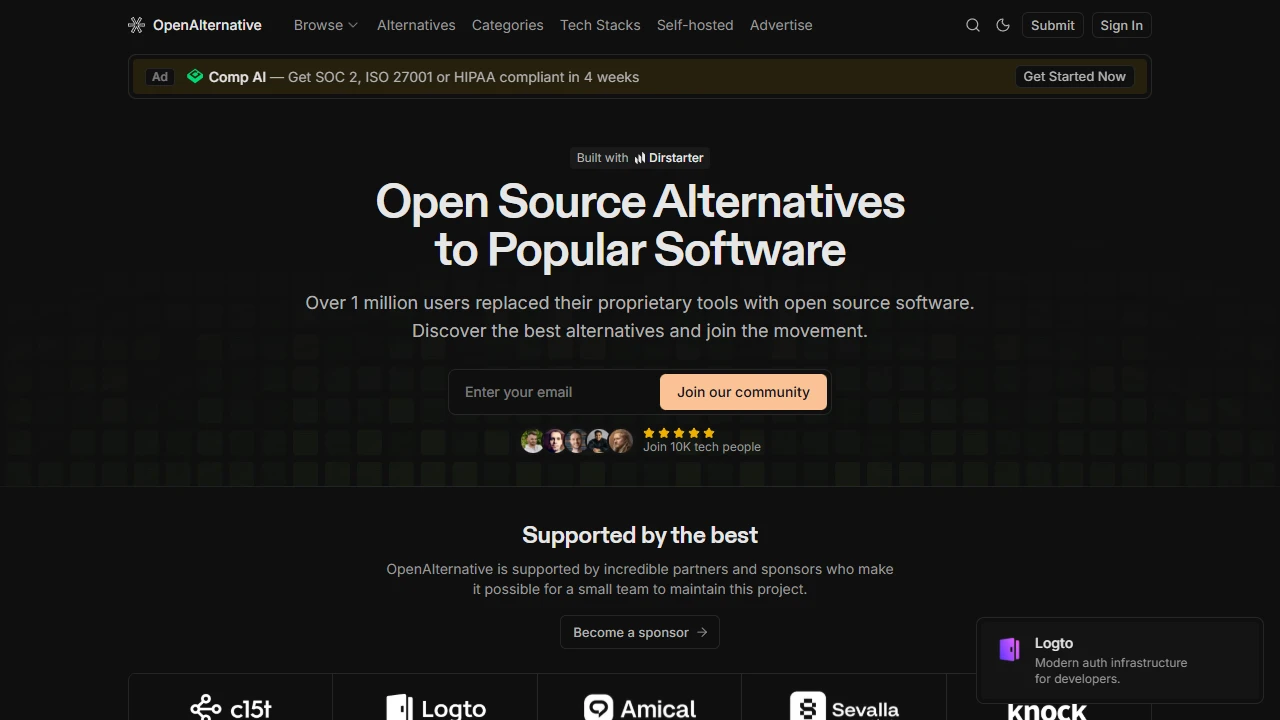Open the Tech Stacks page

pos(600,25)
